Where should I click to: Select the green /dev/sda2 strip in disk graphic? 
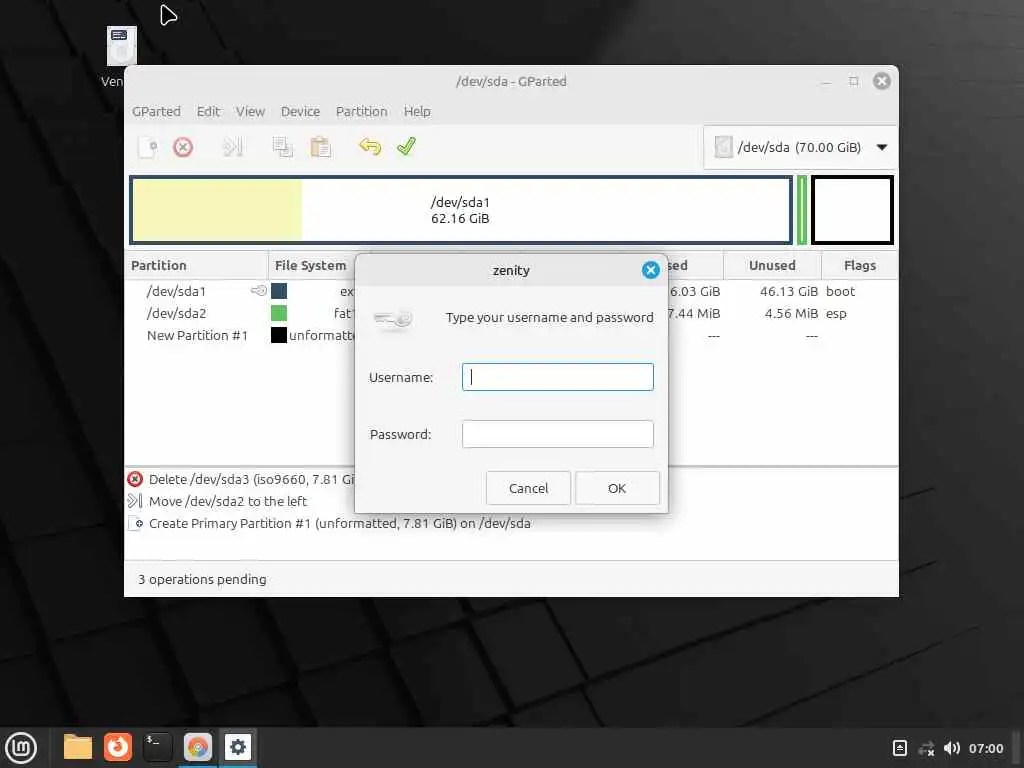801,210
